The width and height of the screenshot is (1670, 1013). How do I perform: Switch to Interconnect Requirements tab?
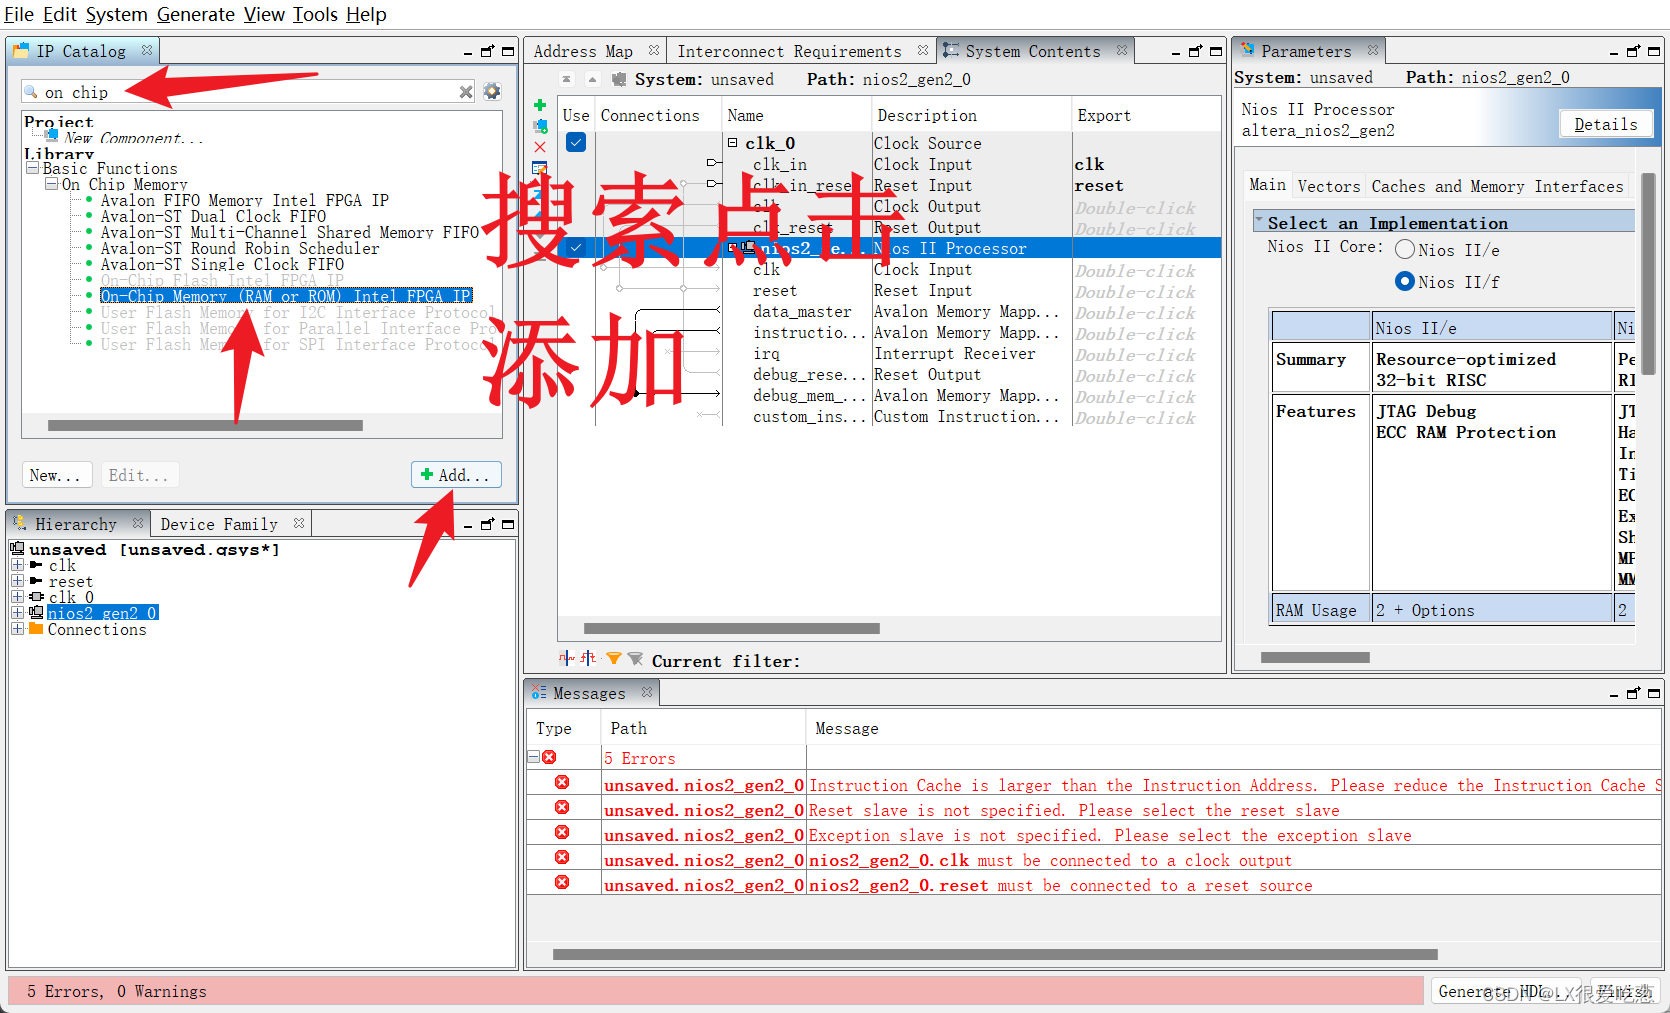point(789,51)
